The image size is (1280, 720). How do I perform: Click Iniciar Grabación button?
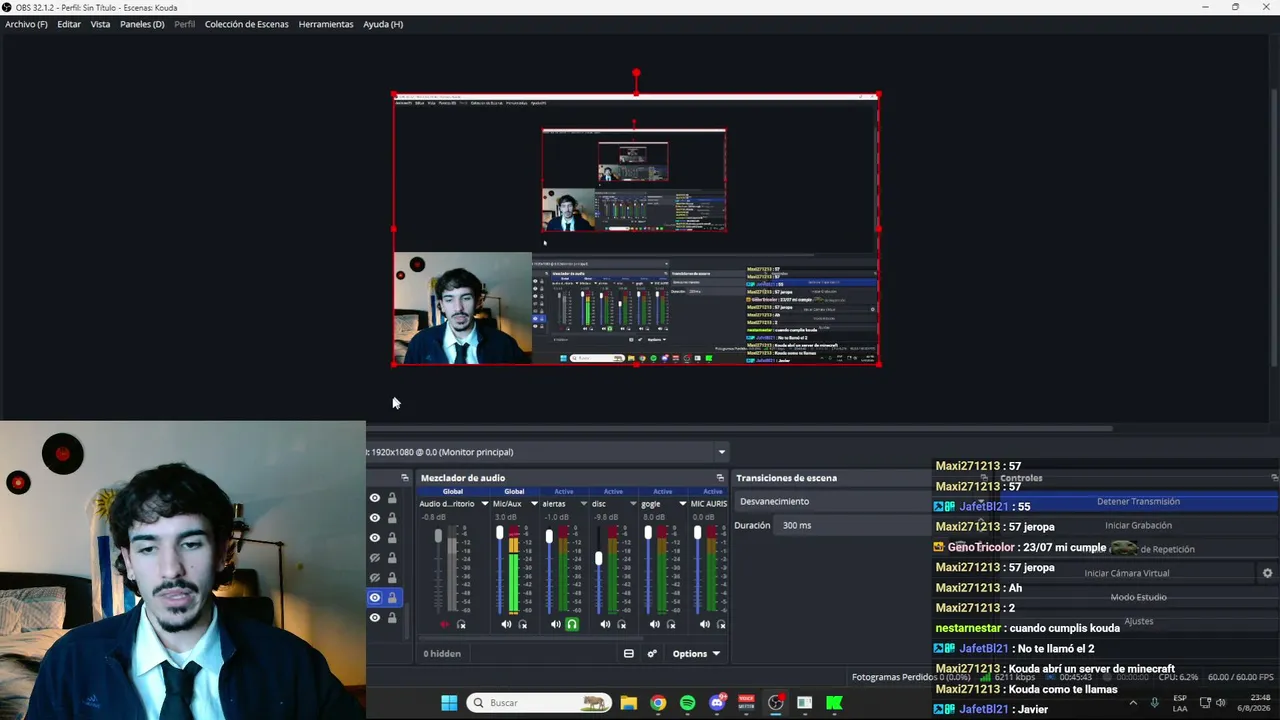(1138, 525)
